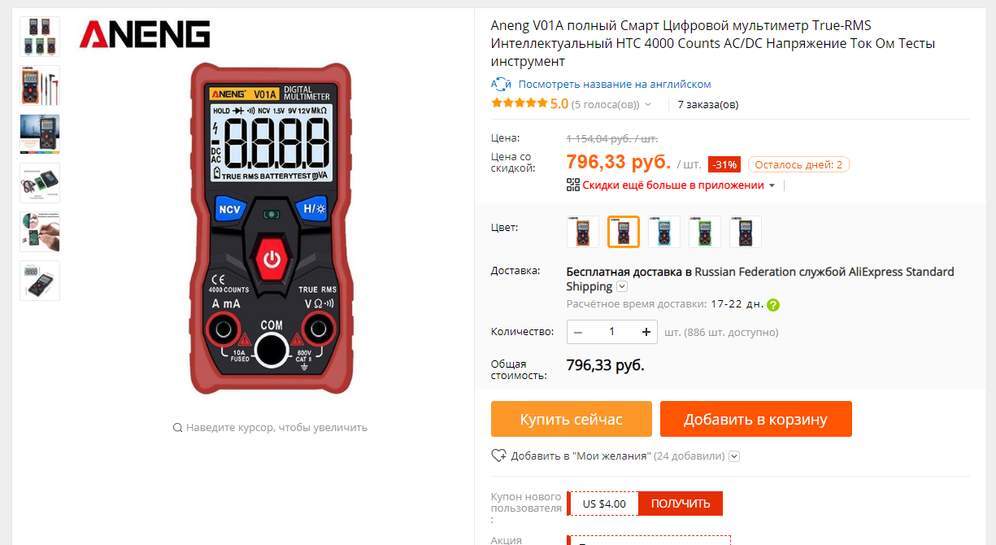Click the Добавить в корзину button

[755, 419]
